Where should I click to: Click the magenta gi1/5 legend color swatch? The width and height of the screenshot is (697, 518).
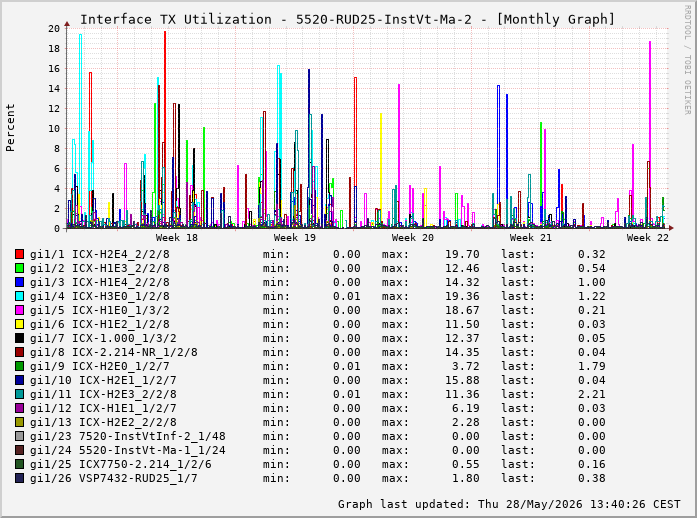tap(19, 310)
